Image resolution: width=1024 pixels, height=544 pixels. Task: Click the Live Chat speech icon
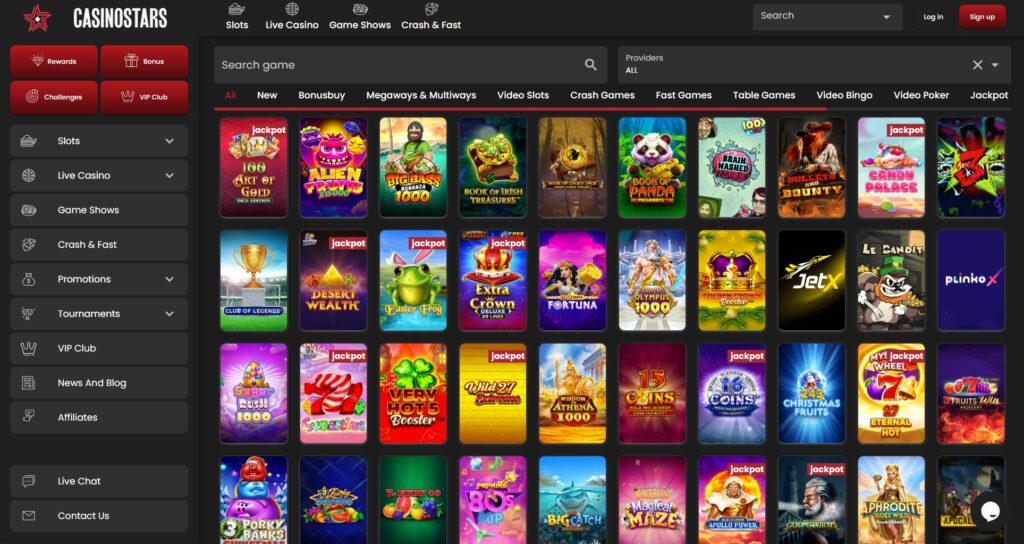(x=28, y=481)
